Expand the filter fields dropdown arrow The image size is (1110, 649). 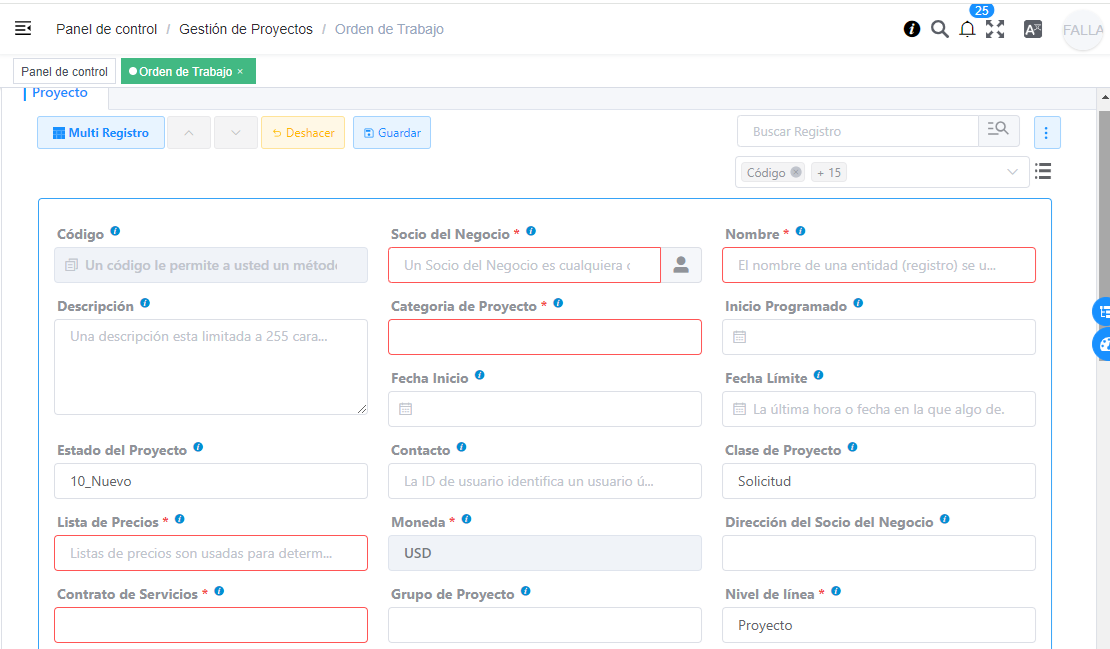click(x=1013, y=171)
